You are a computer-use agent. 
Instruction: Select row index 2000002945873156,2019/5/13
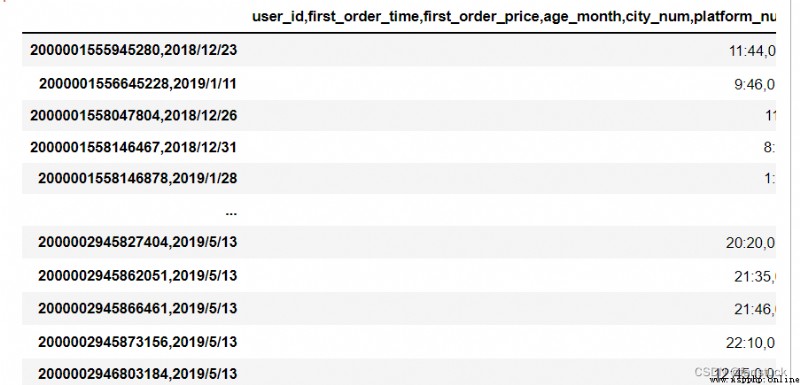pyautogui.click(x=138, y=342)
